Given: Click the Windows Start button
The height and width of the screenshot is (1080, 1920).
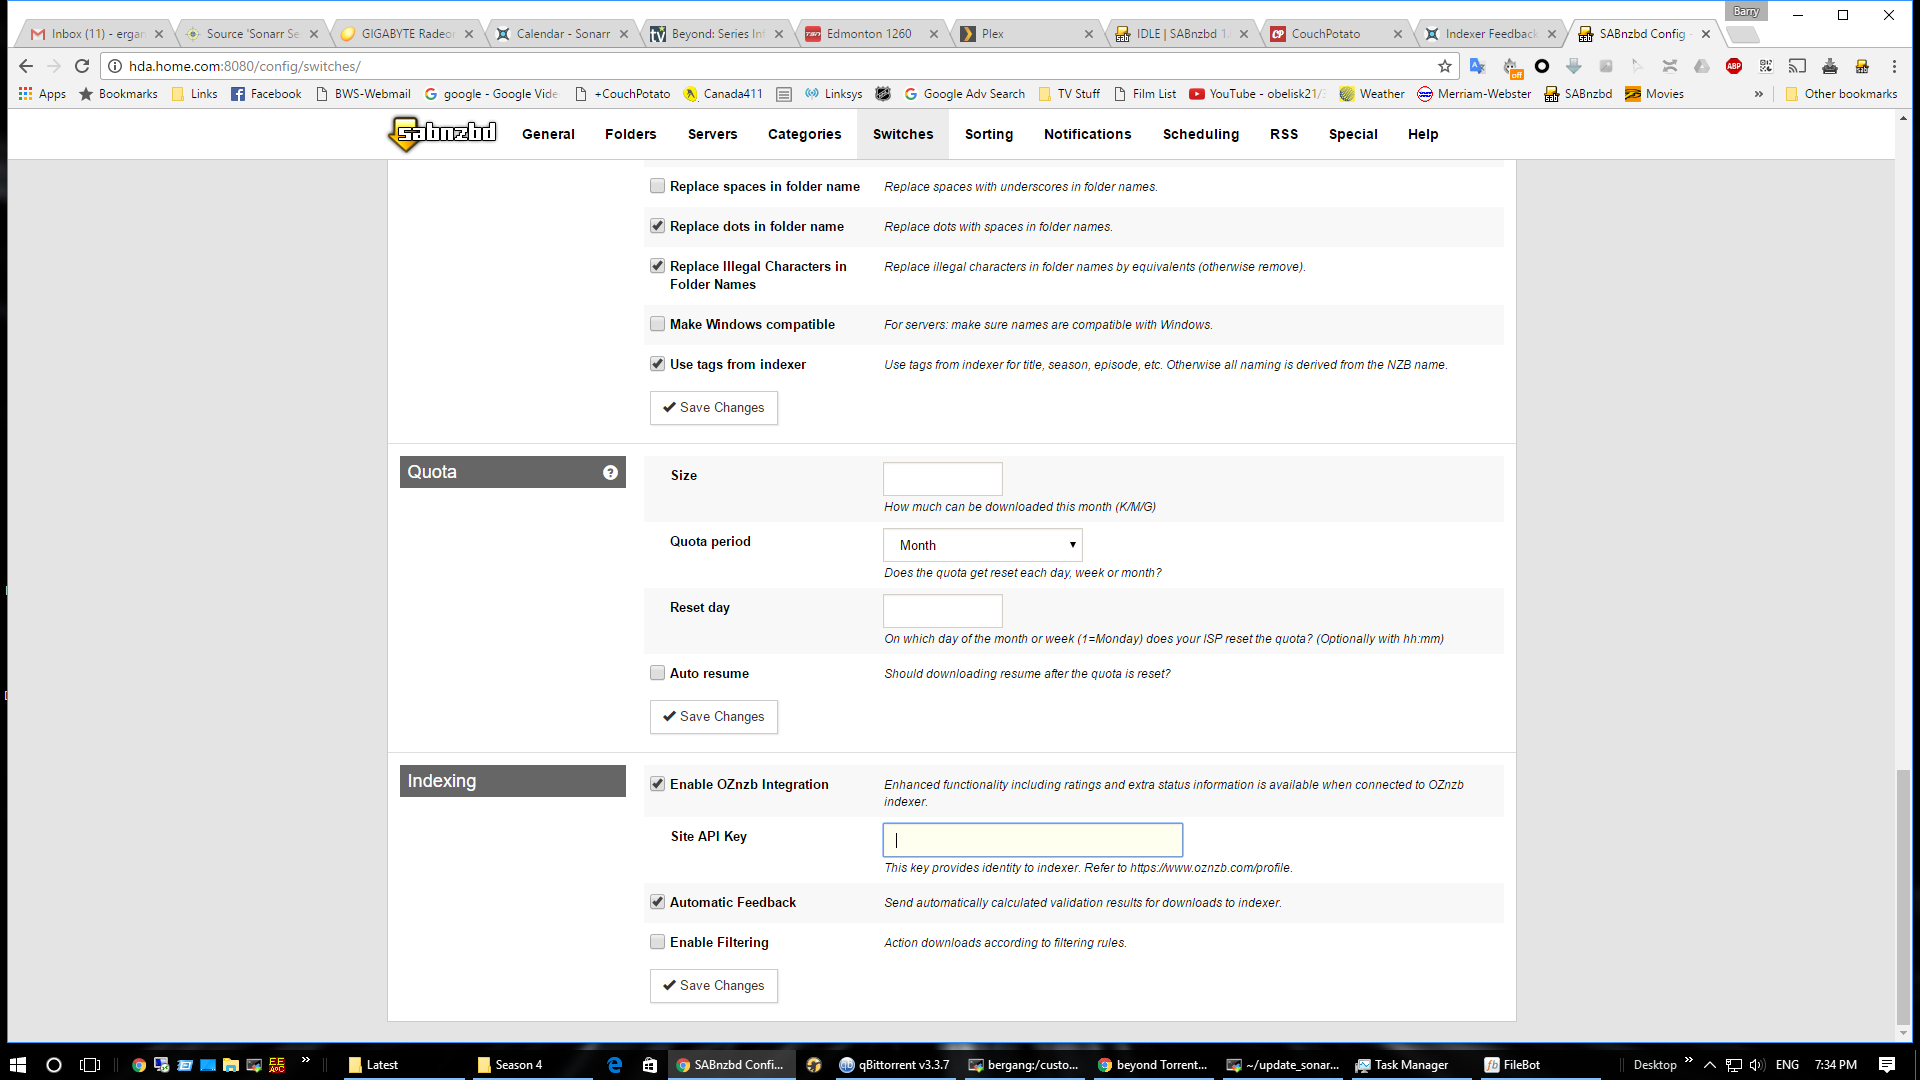Looking at the screenshot, I should pyautogui.click(x=17, y=1065).
